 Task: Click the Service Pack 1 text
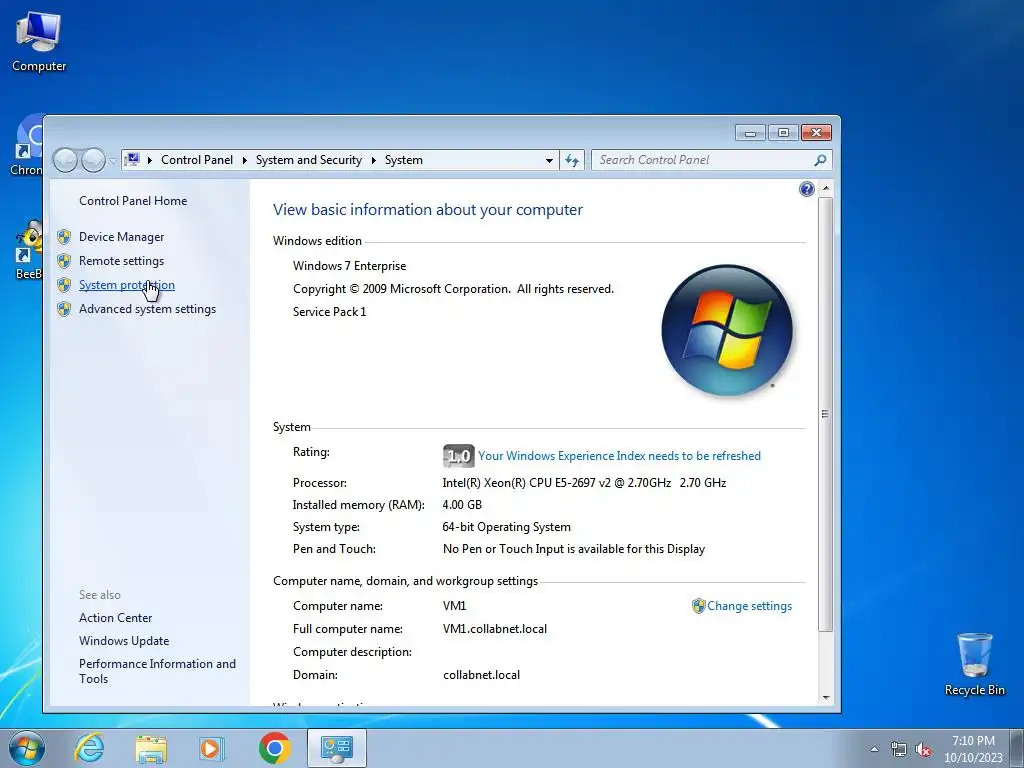[330, 312]
